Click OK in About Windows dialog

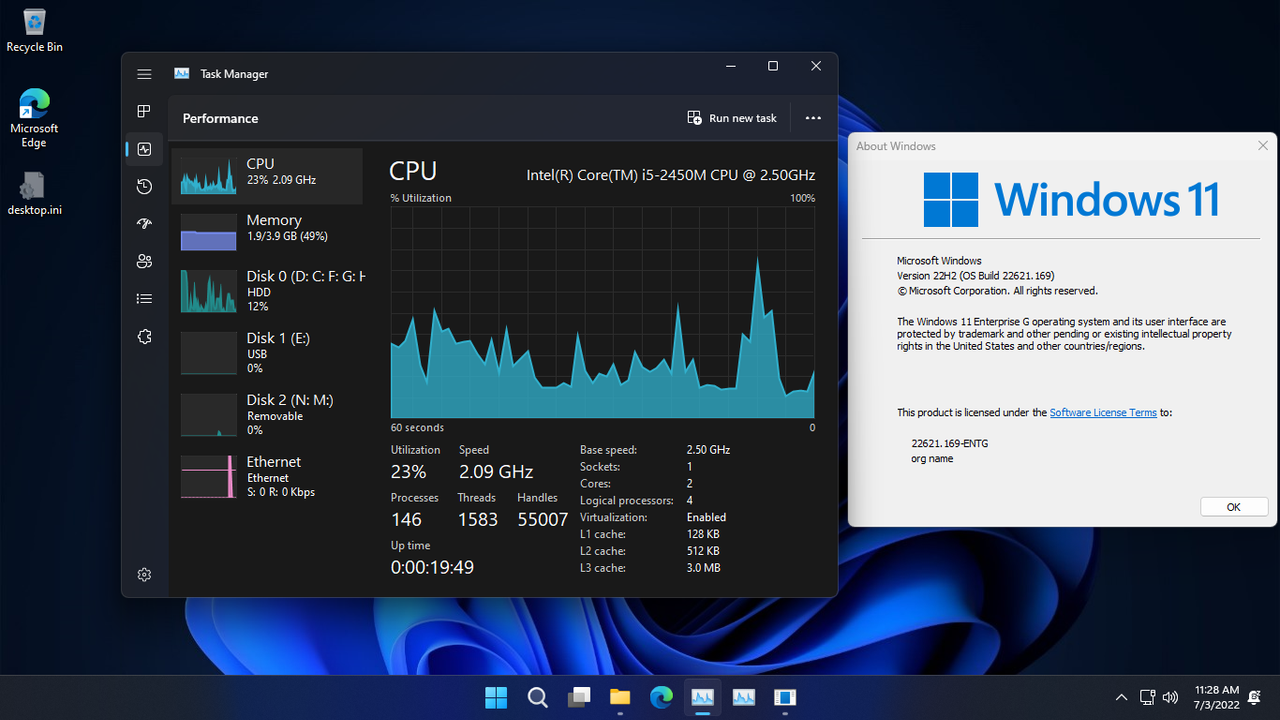click(1233, 507)
